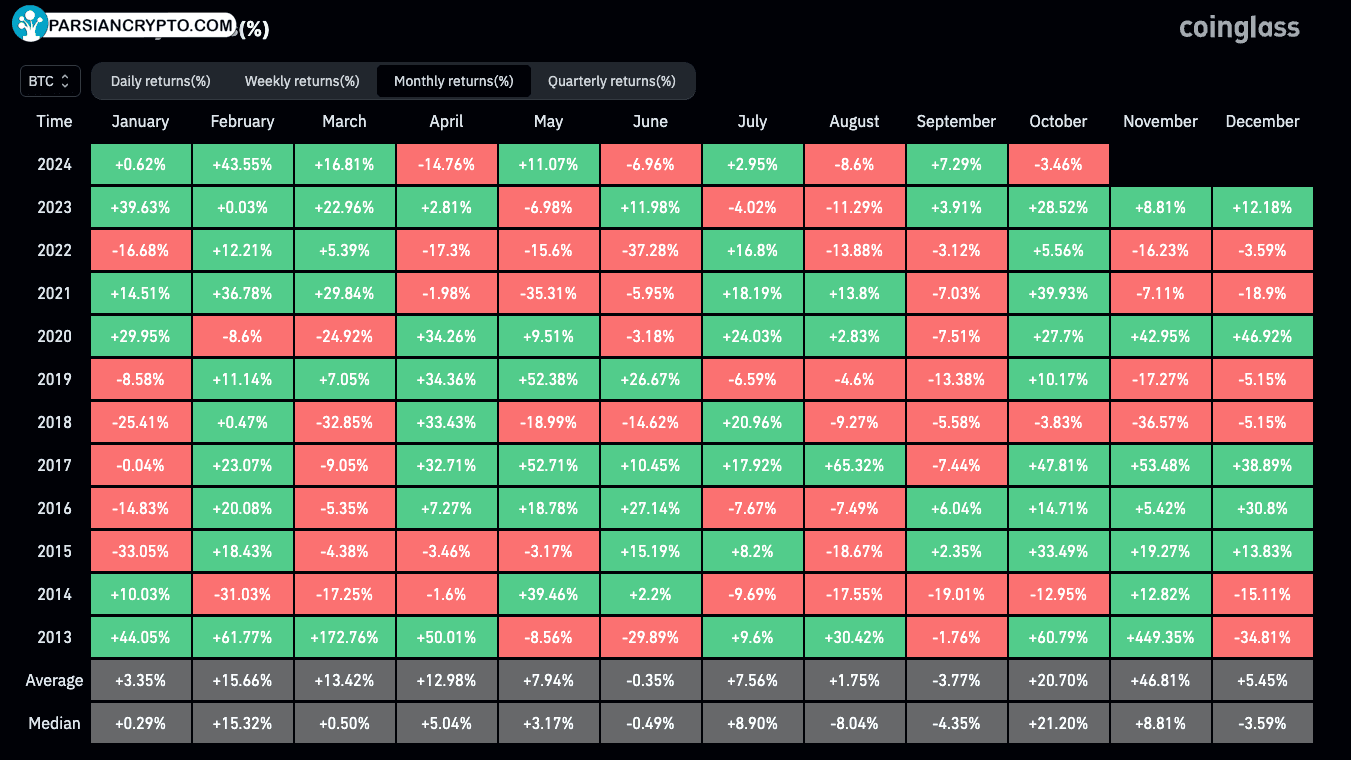Image resolution: width=1351 pixels, height=760 pixels.
Task: Click the 2022 June -37.28% cell
Action: click(x=650, y=250)
